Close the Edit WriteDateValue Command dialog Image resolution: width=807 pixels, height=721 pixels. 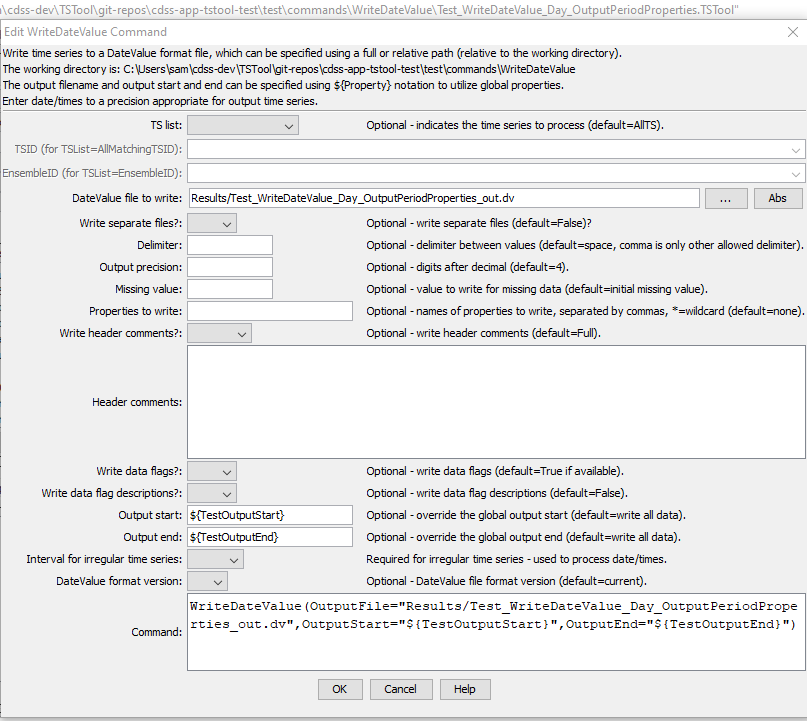pos(793,32)
